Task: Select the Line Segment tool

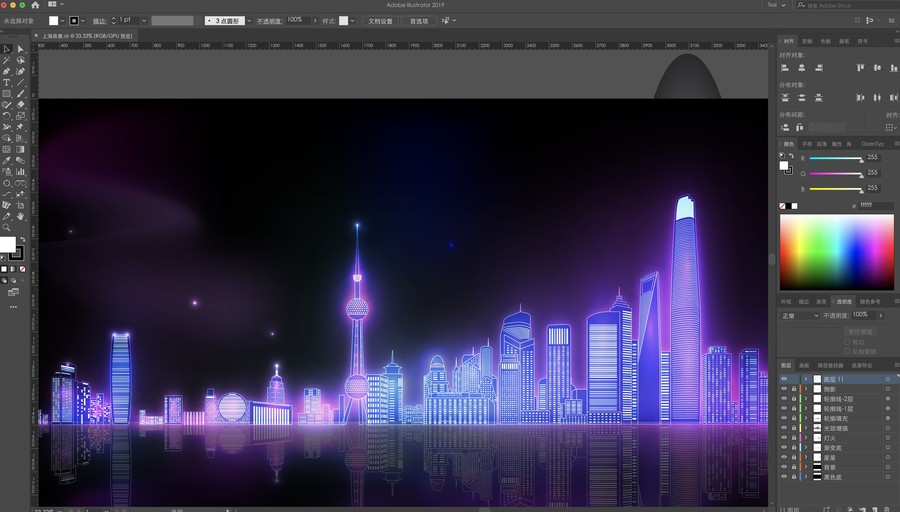Action: pos(21,83)
